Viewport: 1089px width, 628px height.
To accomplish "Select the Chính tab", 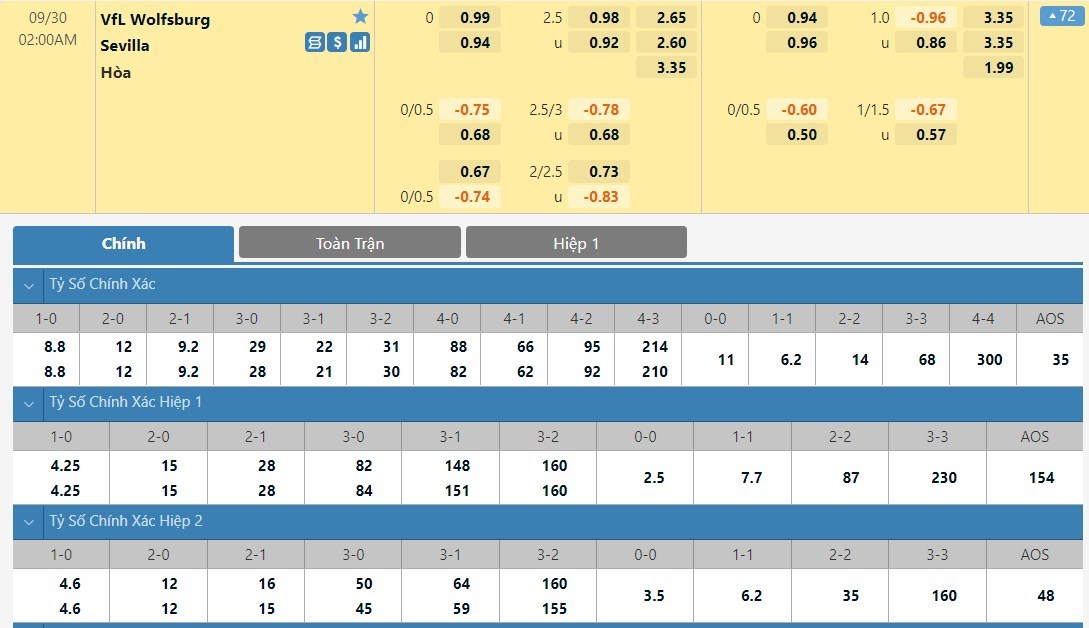I will [124, 243].
